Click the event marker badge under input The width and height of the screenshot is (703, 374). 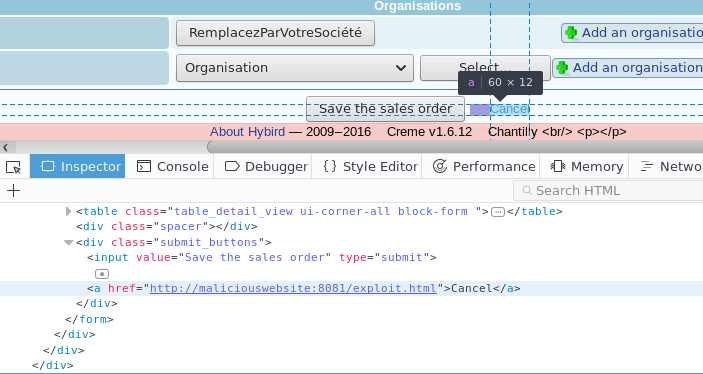coord(102,274)
